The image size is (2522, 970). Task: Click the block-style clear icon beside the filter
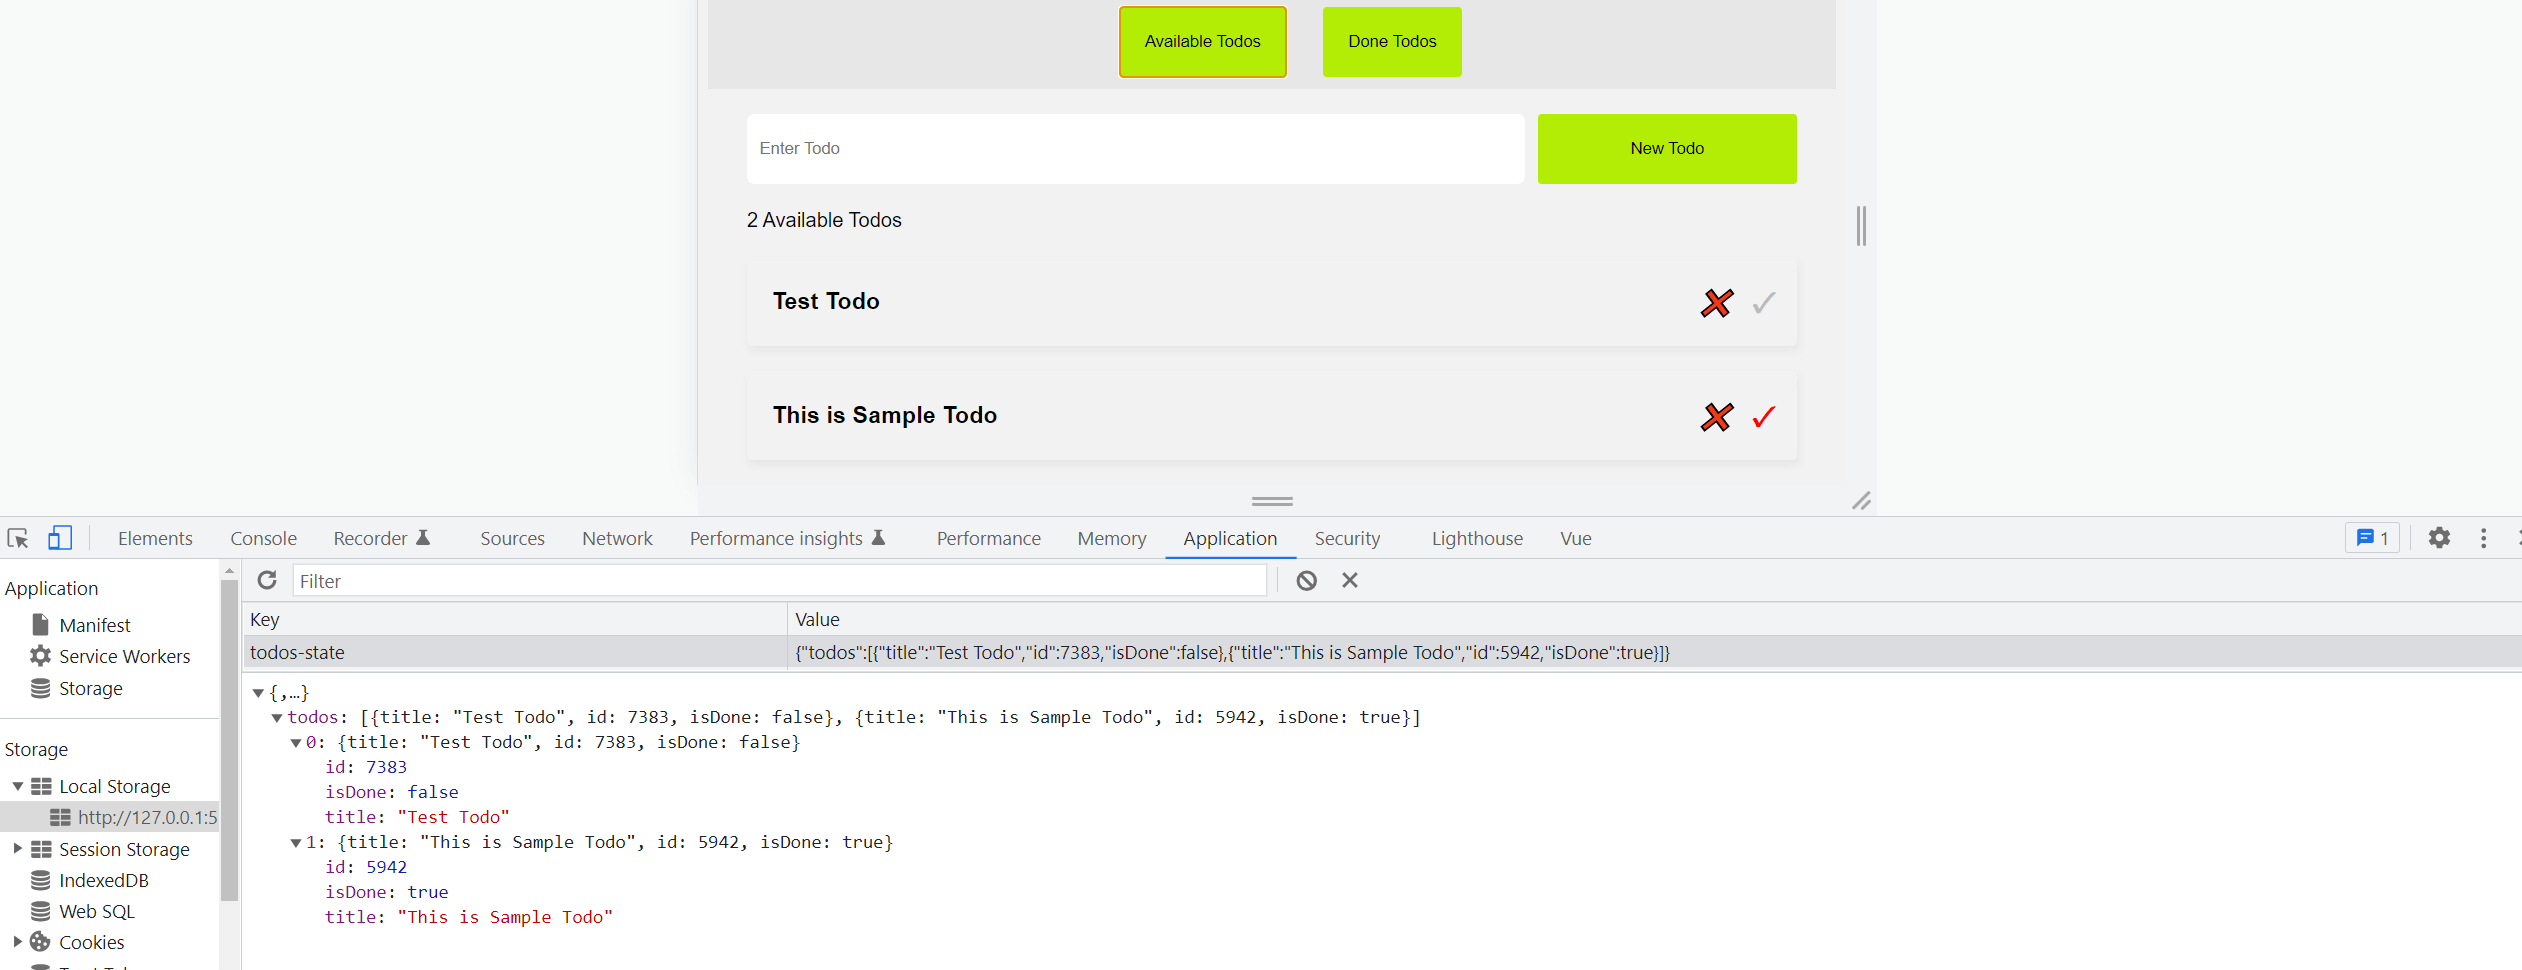(1306, 580)
